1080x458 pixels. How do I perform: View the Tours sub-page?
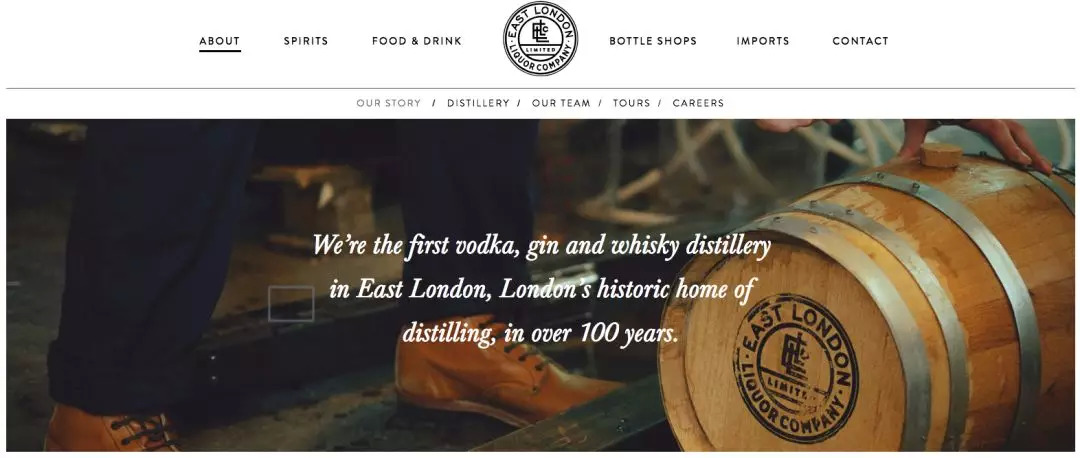click(631, 103)
